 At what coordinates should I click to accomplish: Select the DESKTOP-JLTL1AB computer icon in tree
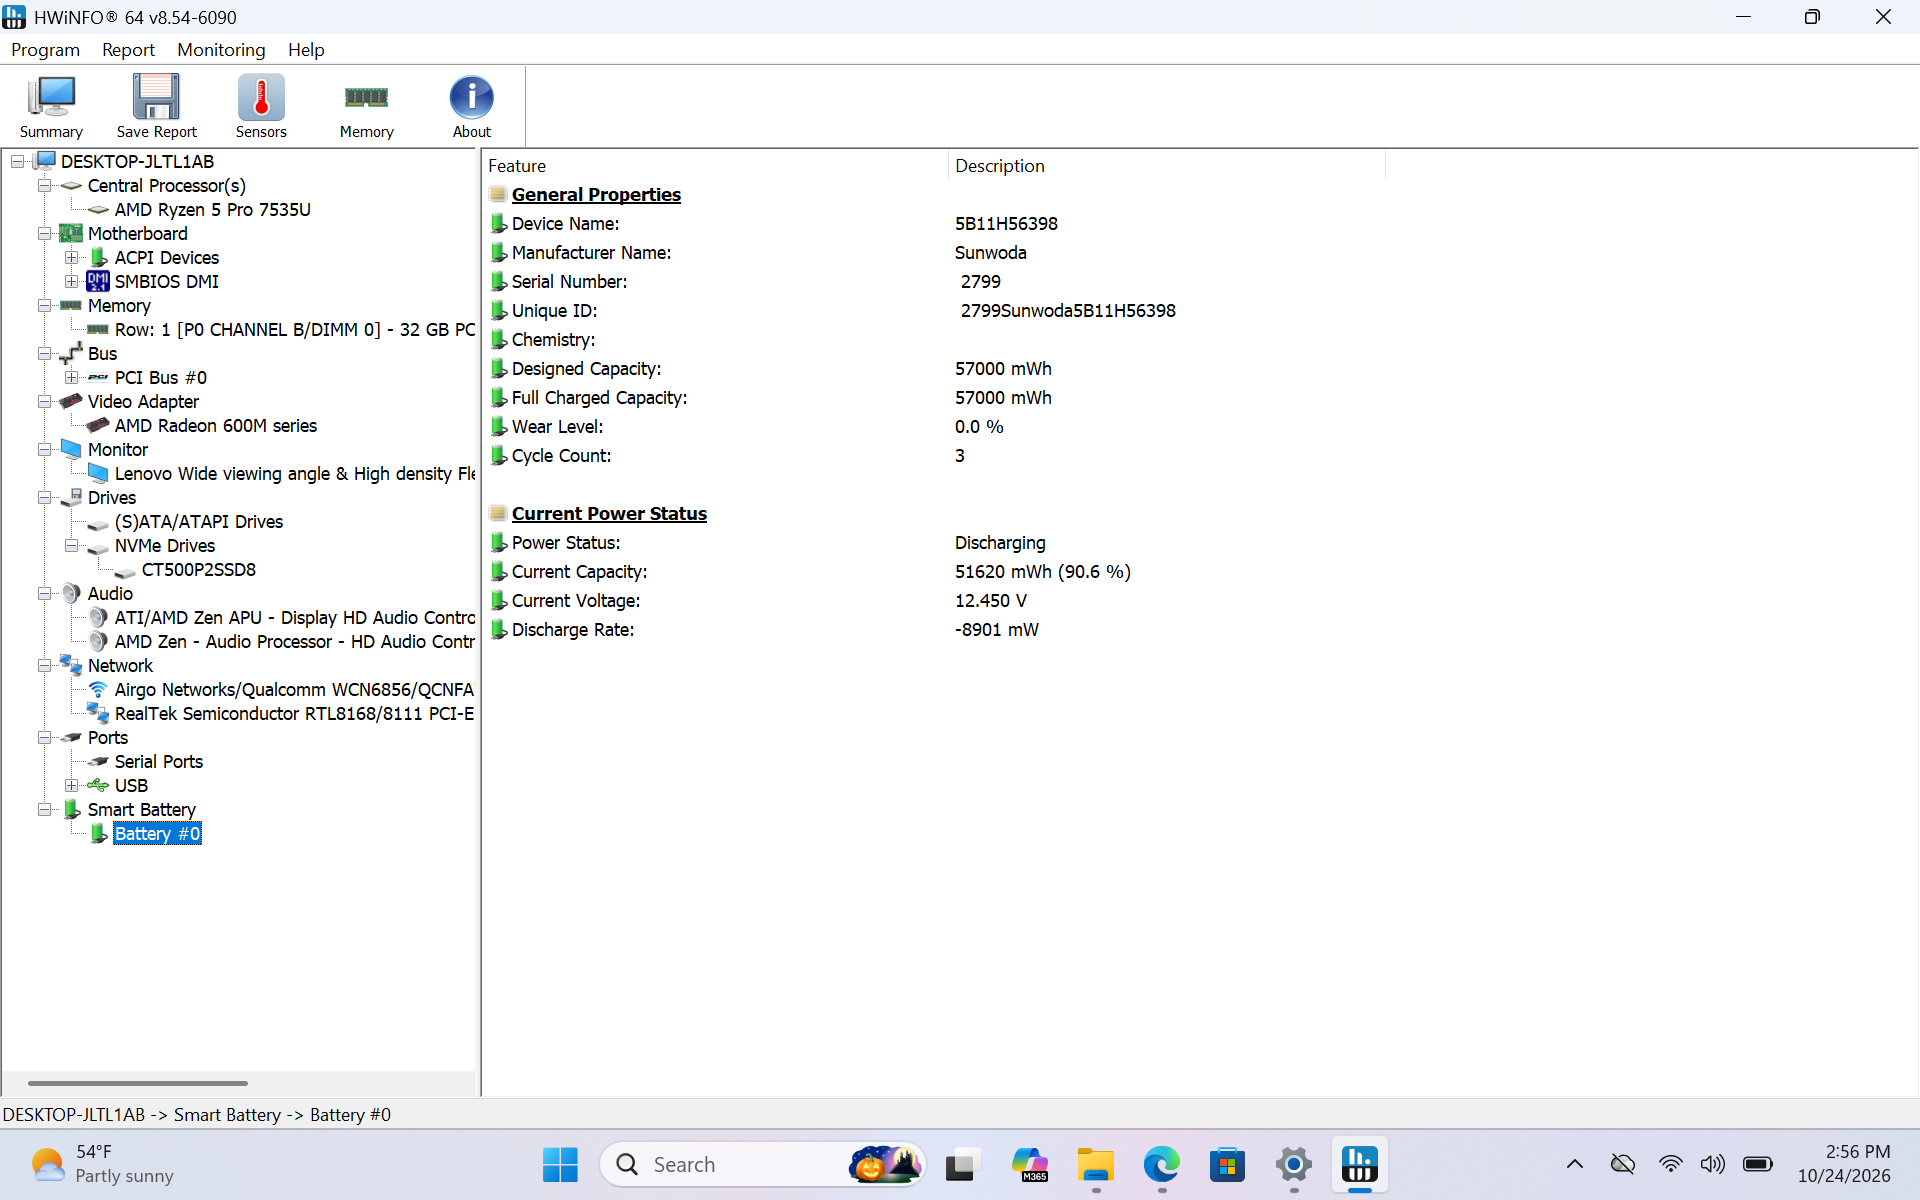pos(46,161)
